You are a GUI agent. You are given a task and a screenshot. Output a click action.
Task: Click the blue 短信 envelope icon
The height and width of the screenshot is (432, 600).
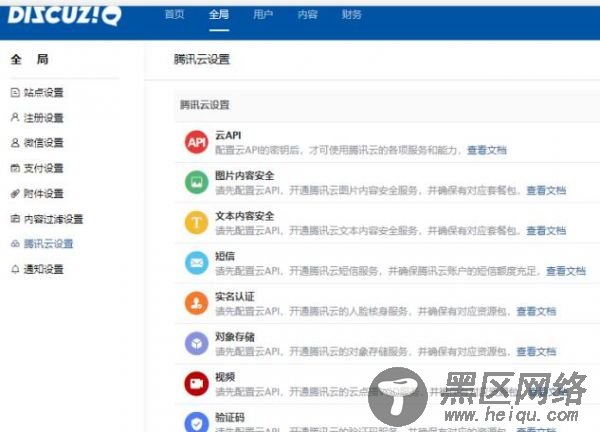pyautogui.click(x=197, y=263)
